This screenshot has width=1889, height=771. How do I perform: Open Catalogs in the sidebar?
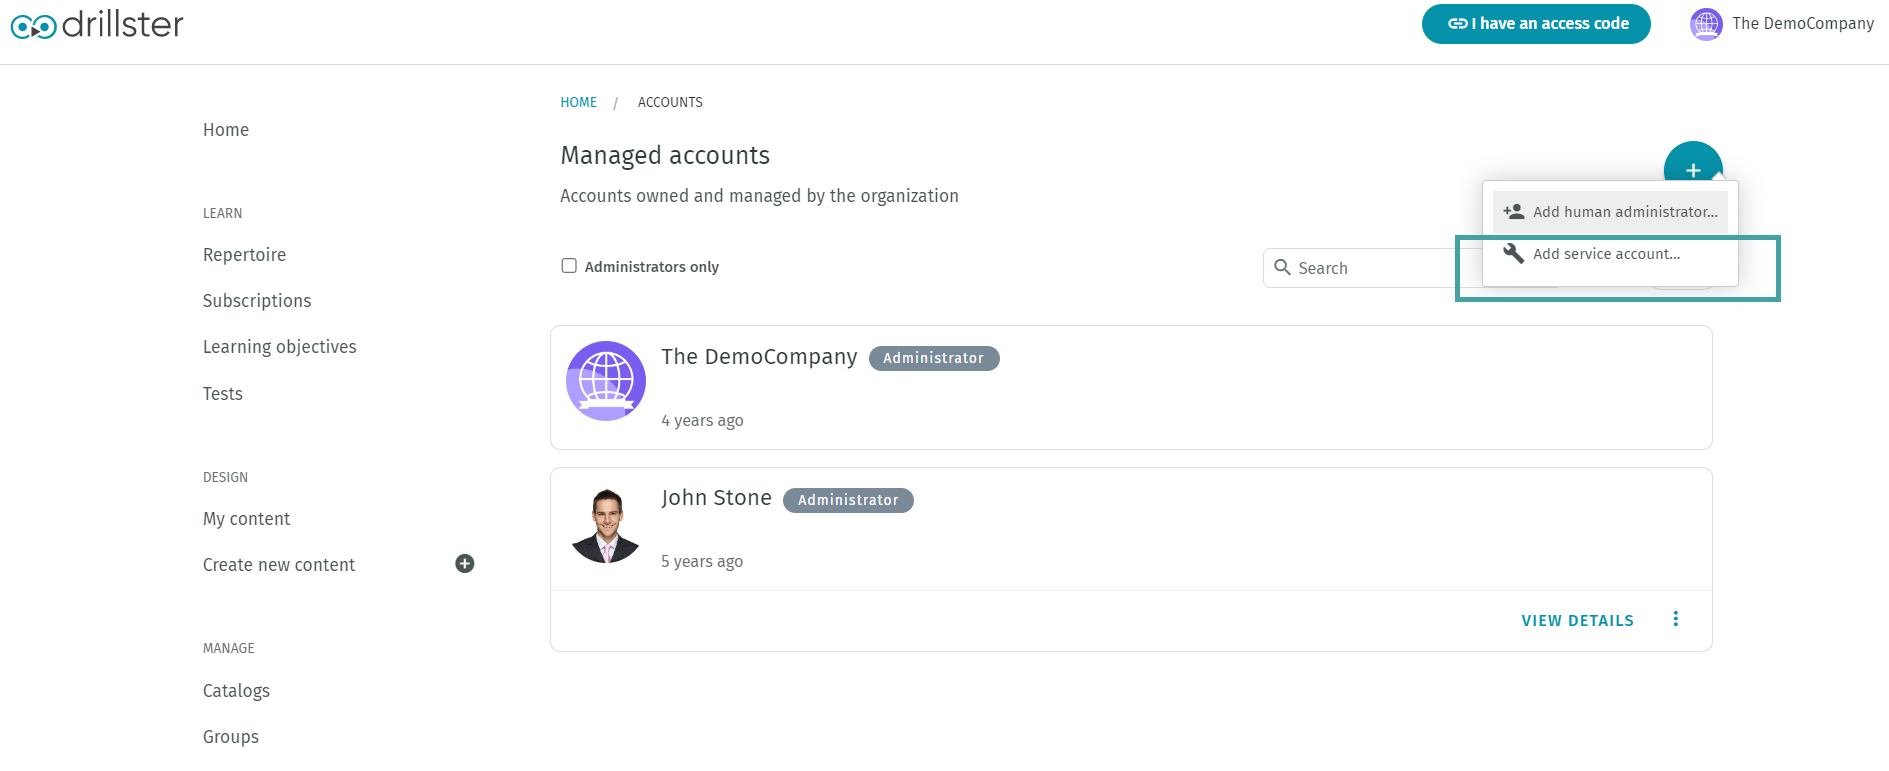pyautogui.click(x=236, y=691)
